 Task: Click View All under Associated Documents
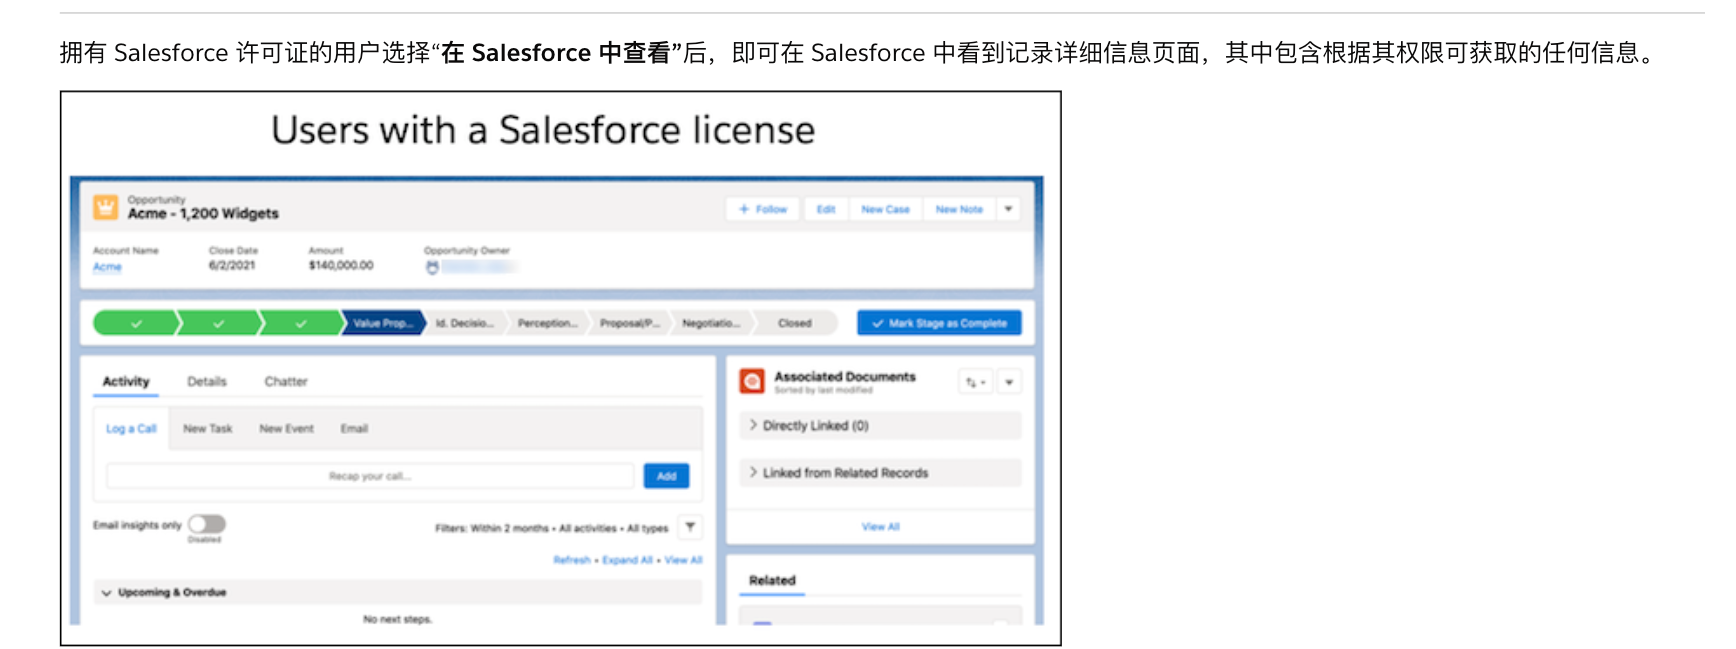[880, 526]
